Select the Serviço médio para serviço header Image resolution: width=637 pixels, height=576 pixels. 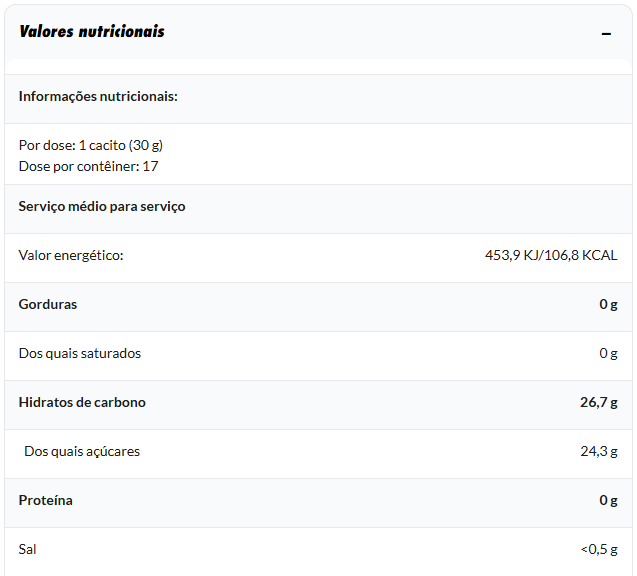click(x=102, y=206)
